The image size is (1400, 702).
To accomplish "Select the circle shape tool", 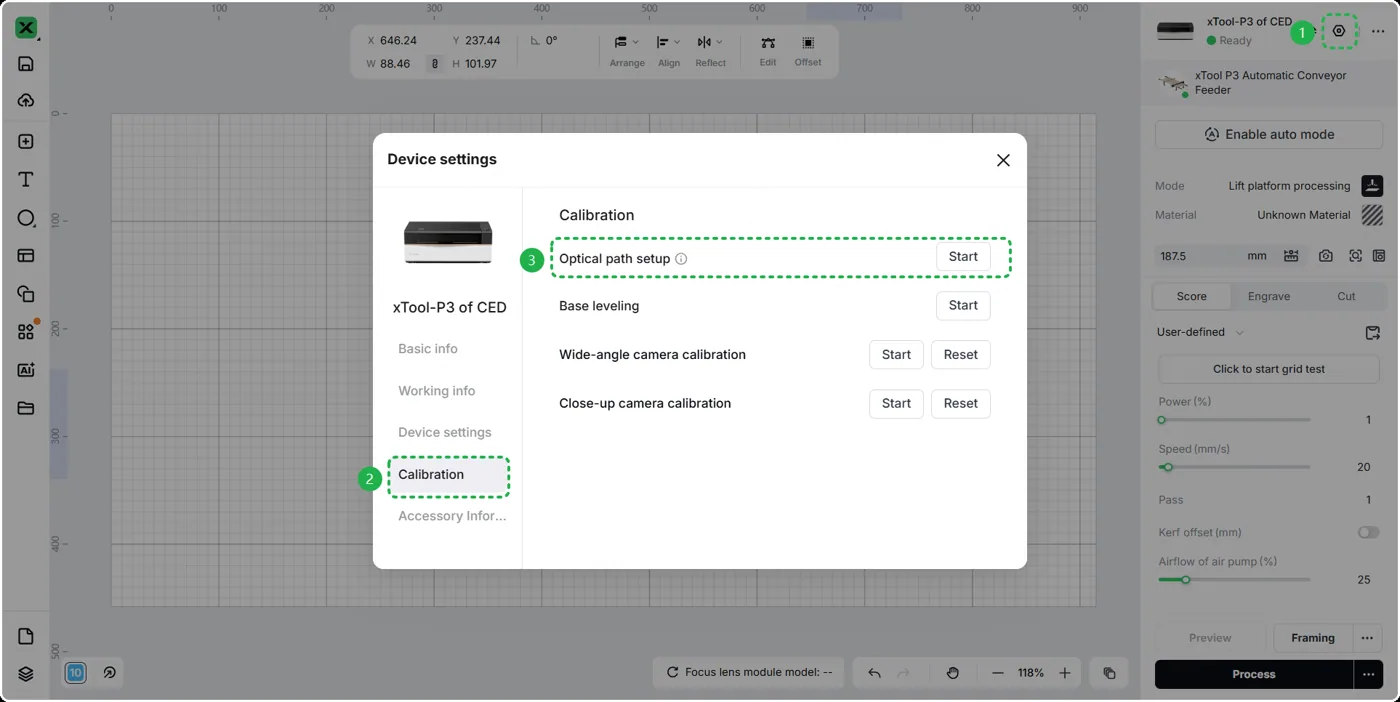I will (26, 218).
